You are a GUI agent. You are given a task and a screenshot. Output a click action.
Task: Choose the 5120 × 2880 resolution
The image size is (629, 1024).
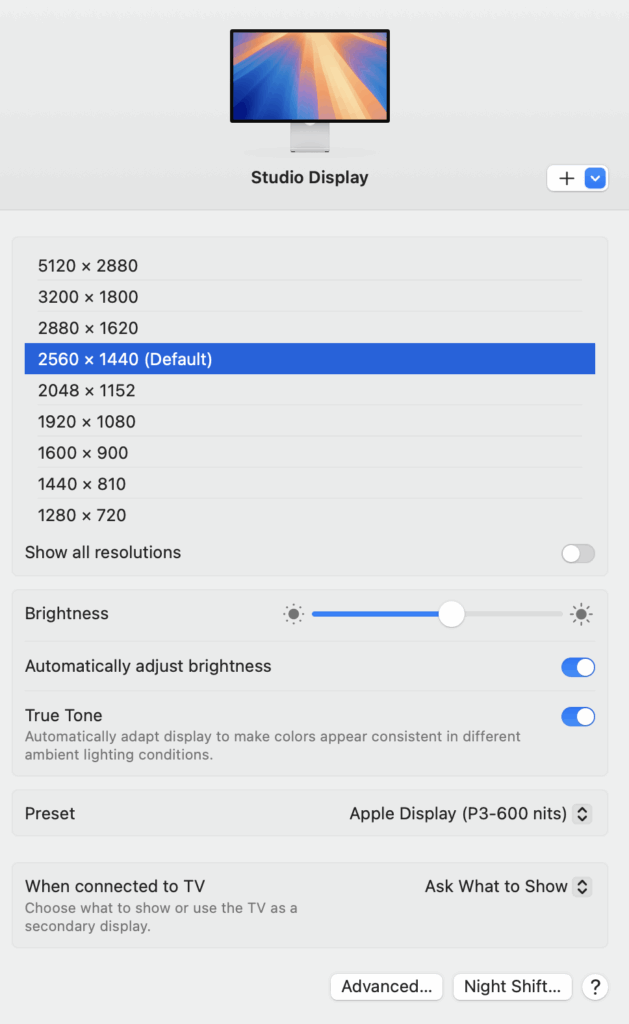(310, 266)
